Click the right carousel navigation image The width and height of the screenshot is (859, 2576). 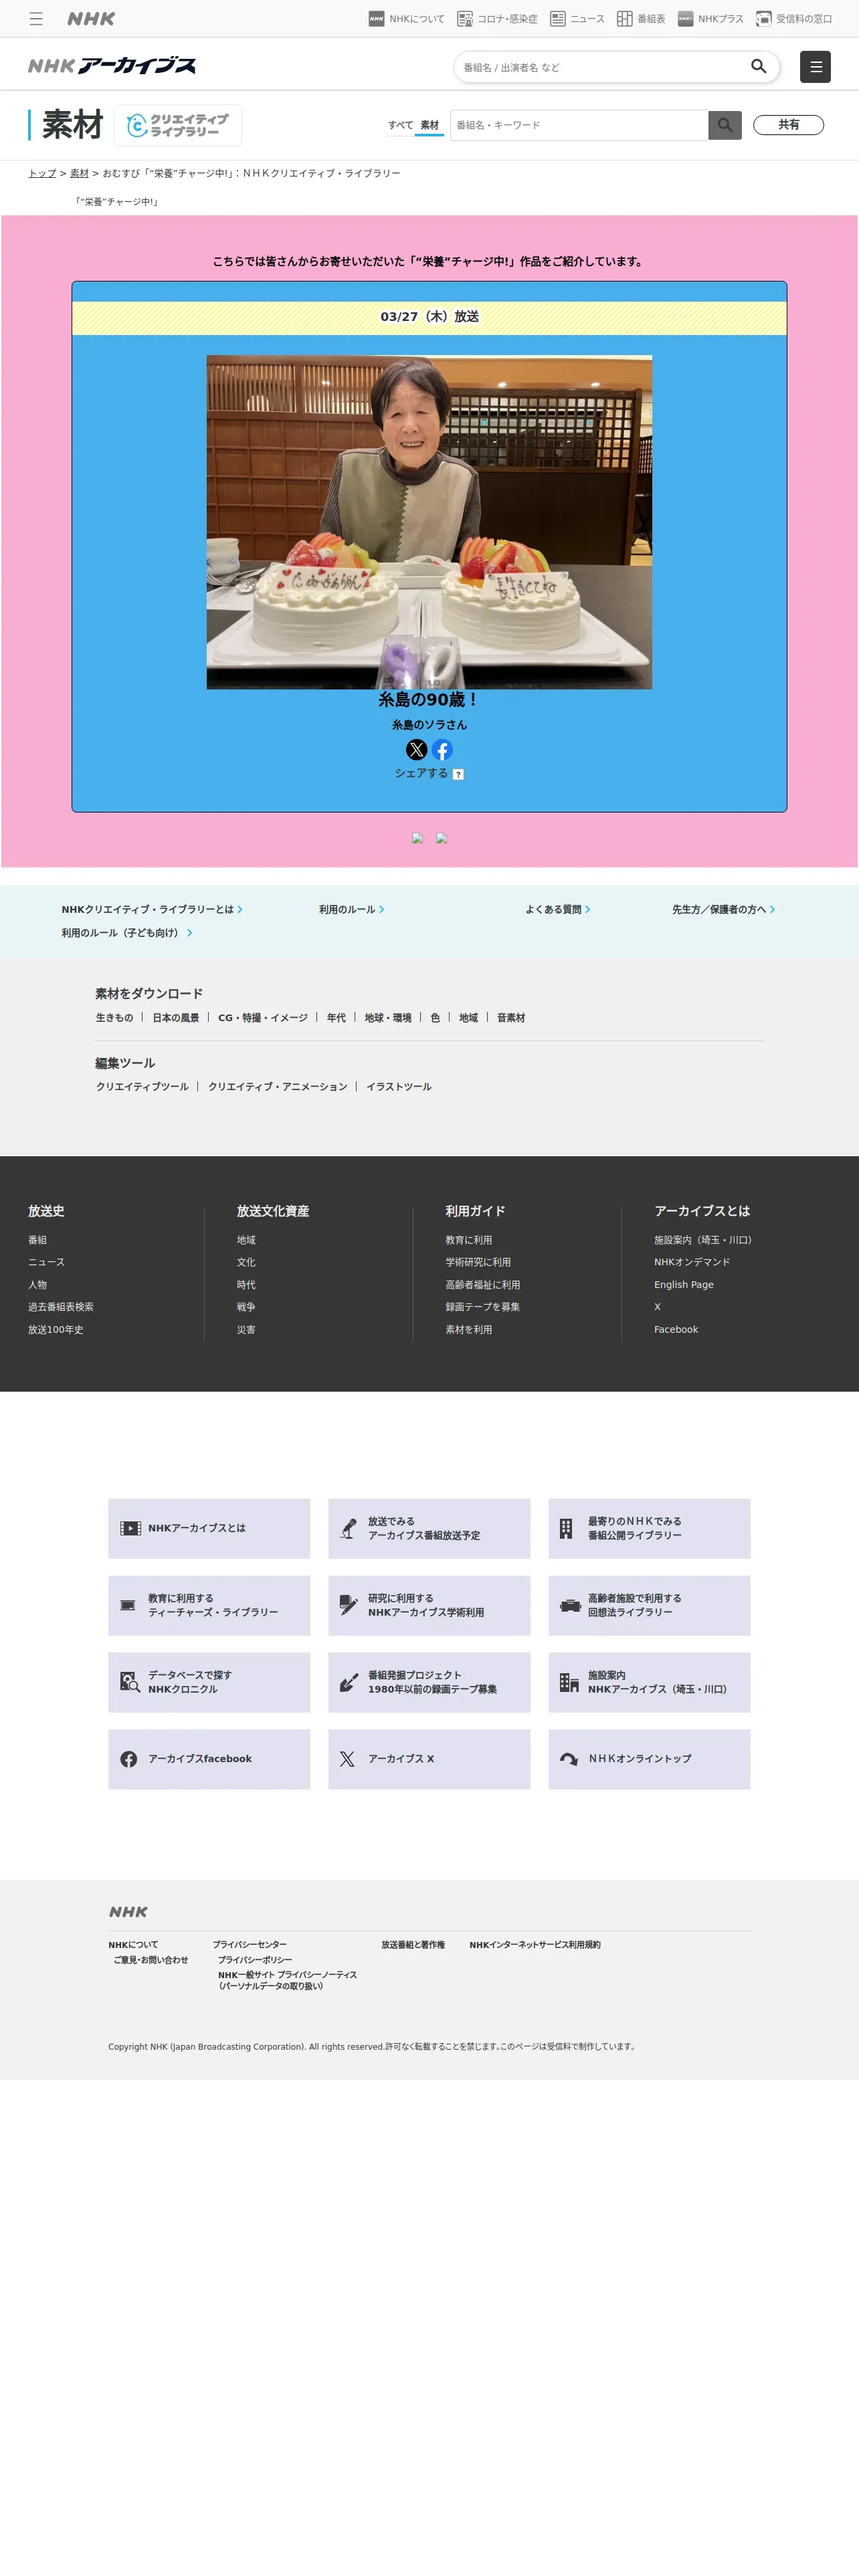(x=441, y=838)
